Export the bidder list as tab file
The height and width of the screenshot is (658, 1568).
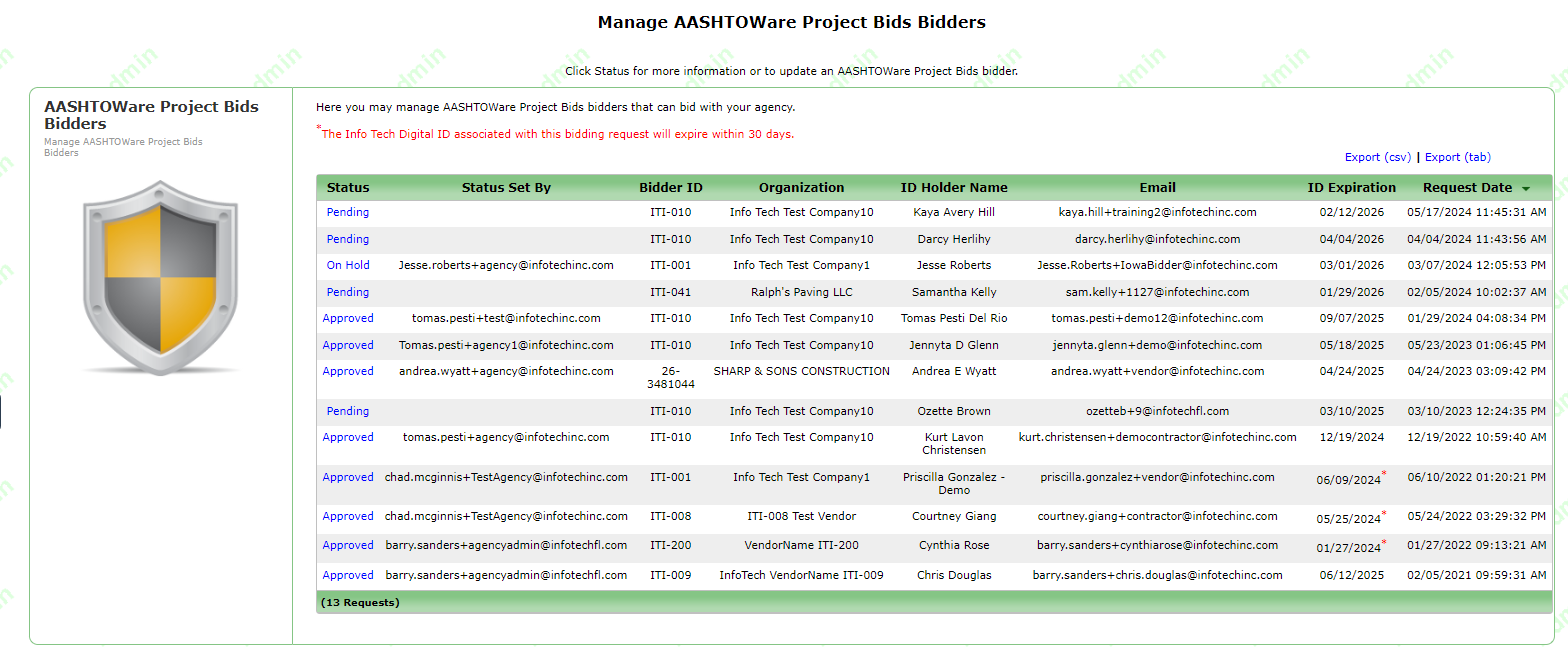[1457, 157]
